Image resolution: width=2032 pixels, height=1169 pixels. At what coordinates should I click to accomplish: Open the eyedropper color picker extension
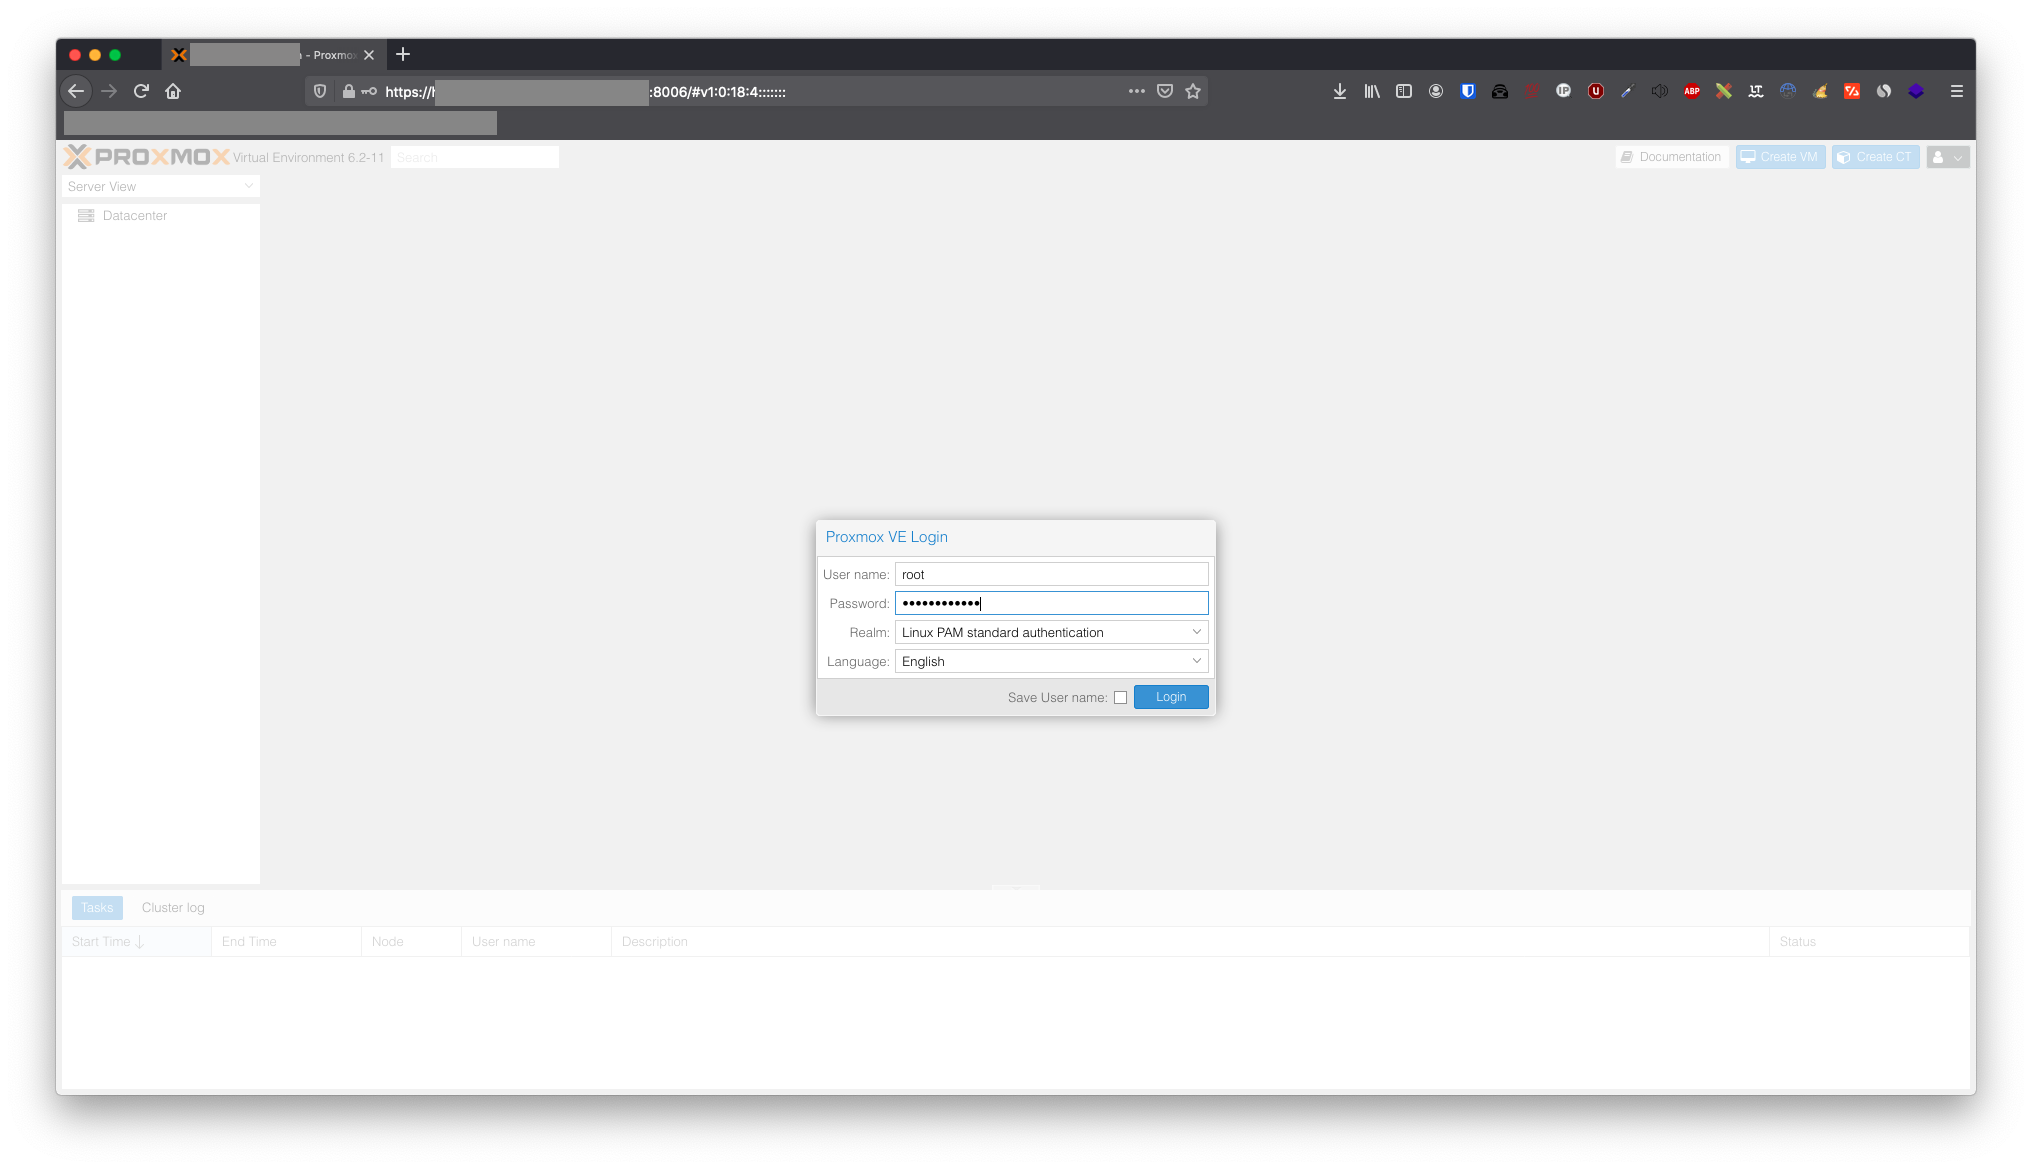tap(1628, 91)
